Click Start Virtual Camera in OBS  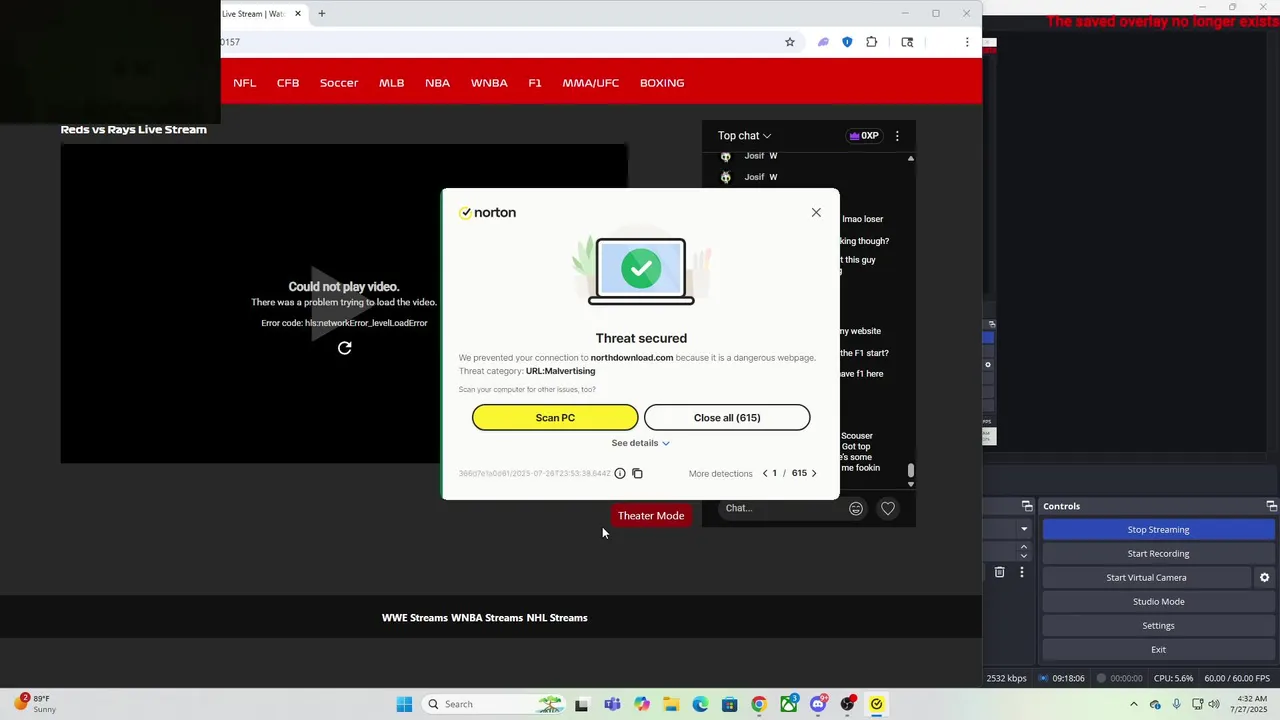click(x=1147, y=578)
